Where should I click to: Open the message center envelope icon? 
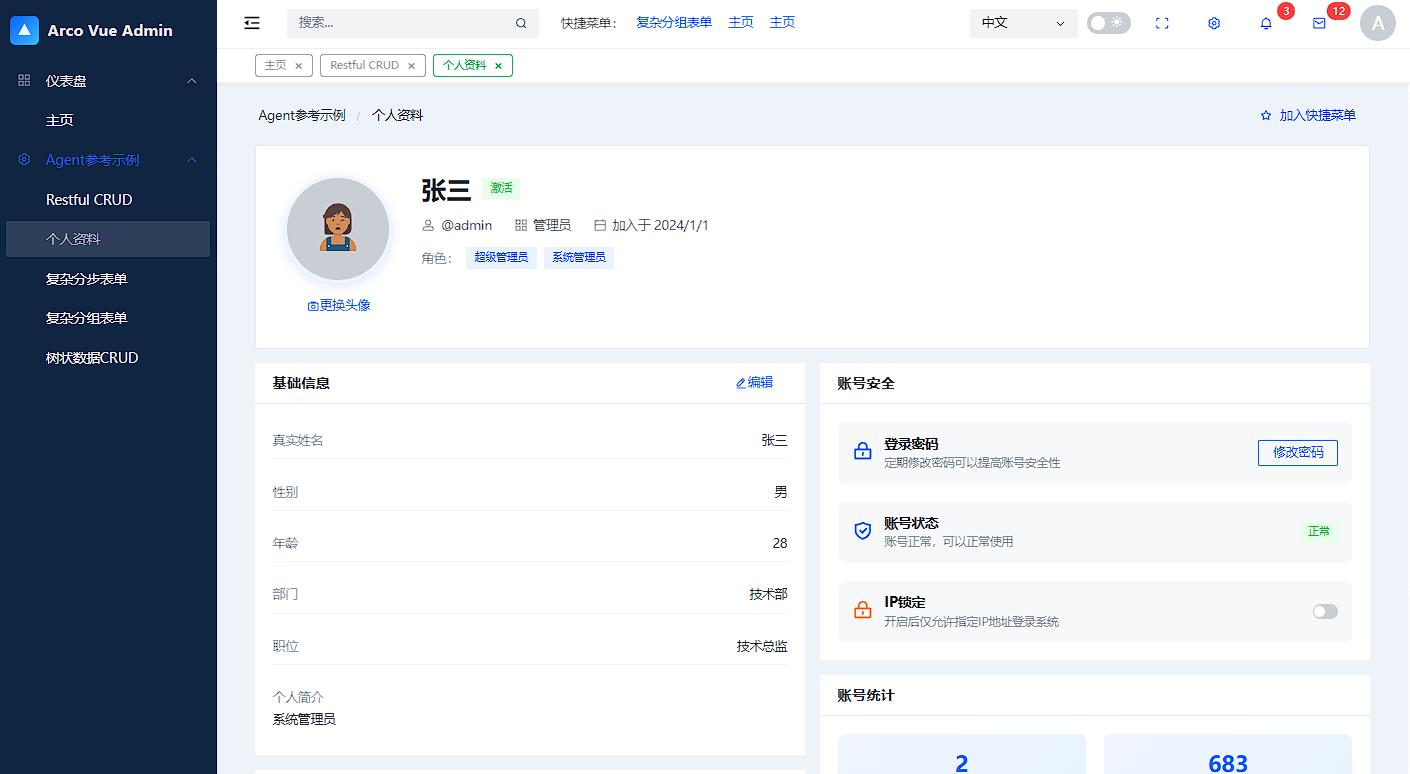click(x=1317, y=23)
